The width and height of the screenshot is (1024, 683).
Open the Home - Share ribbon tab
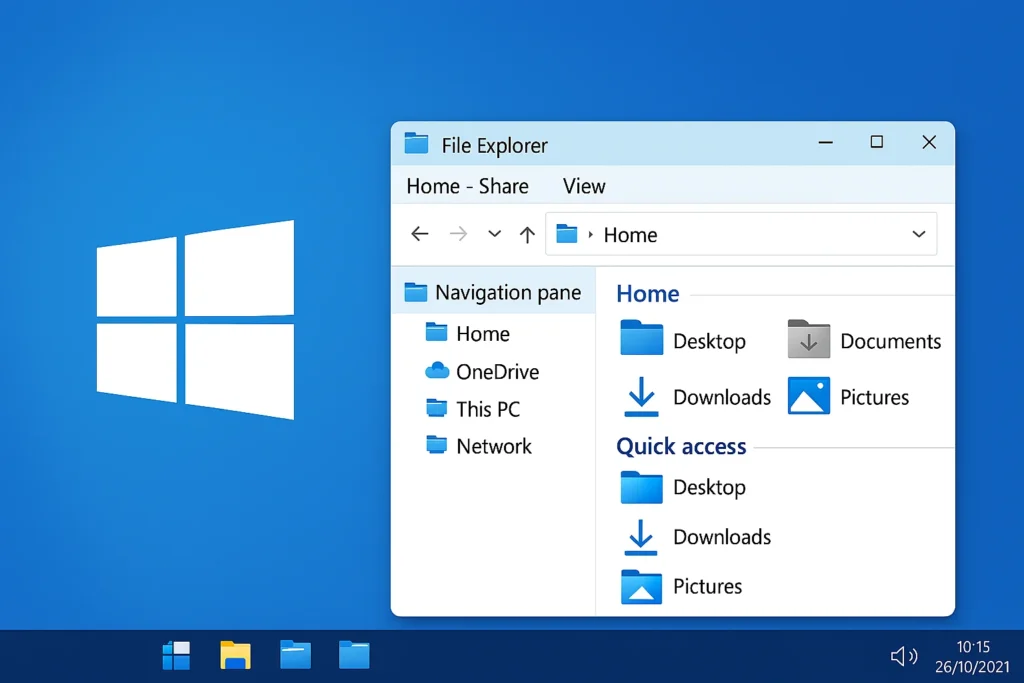[x=467, y=187]
